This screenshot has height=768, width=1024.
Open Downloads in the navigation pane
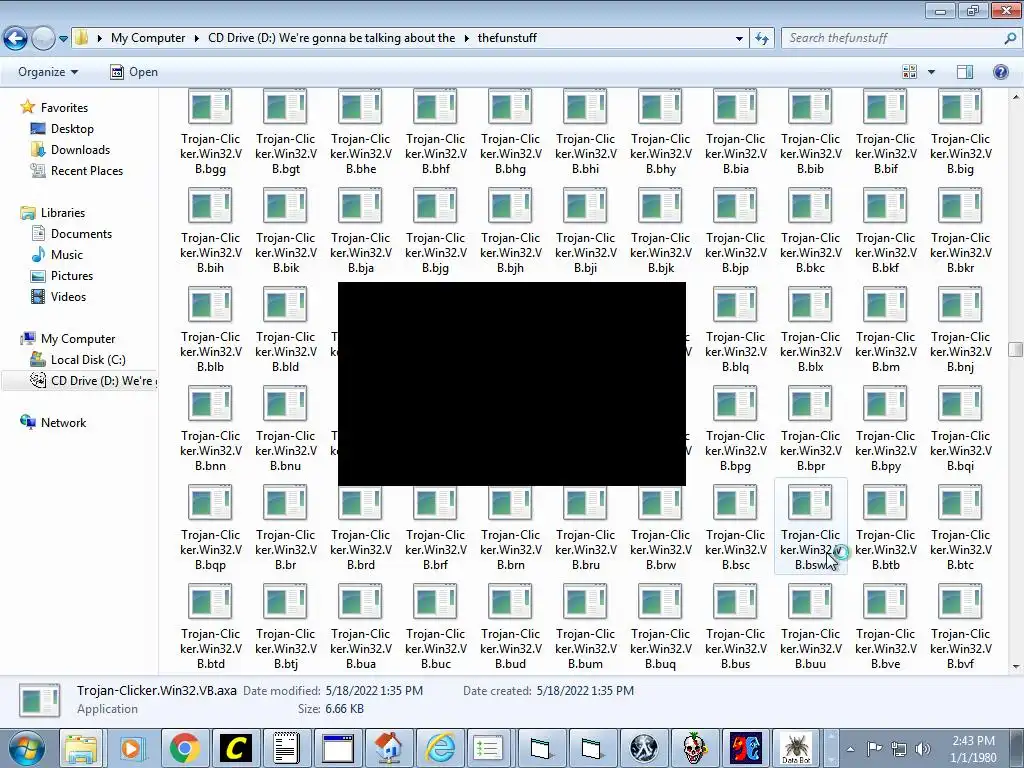(80, 150)
